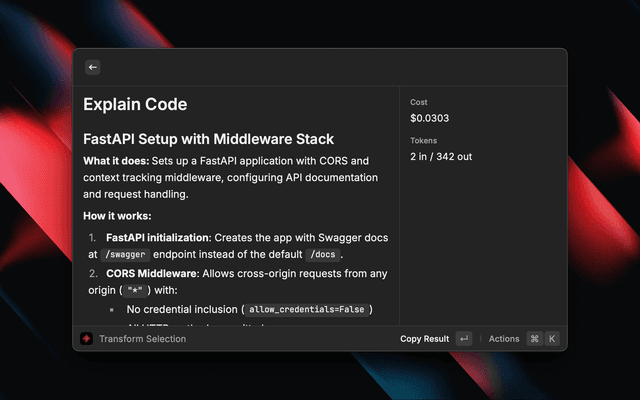The height and width of the screenshot is (400, 640).
Task: Click the /swagger inline code snippet
Action: click(x=130, y=255)
